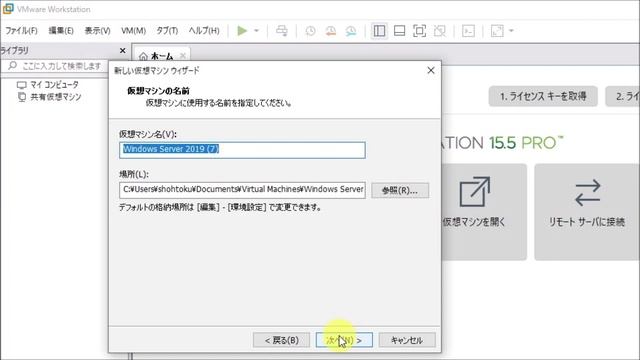Open the タブ(T) menu

167,31
